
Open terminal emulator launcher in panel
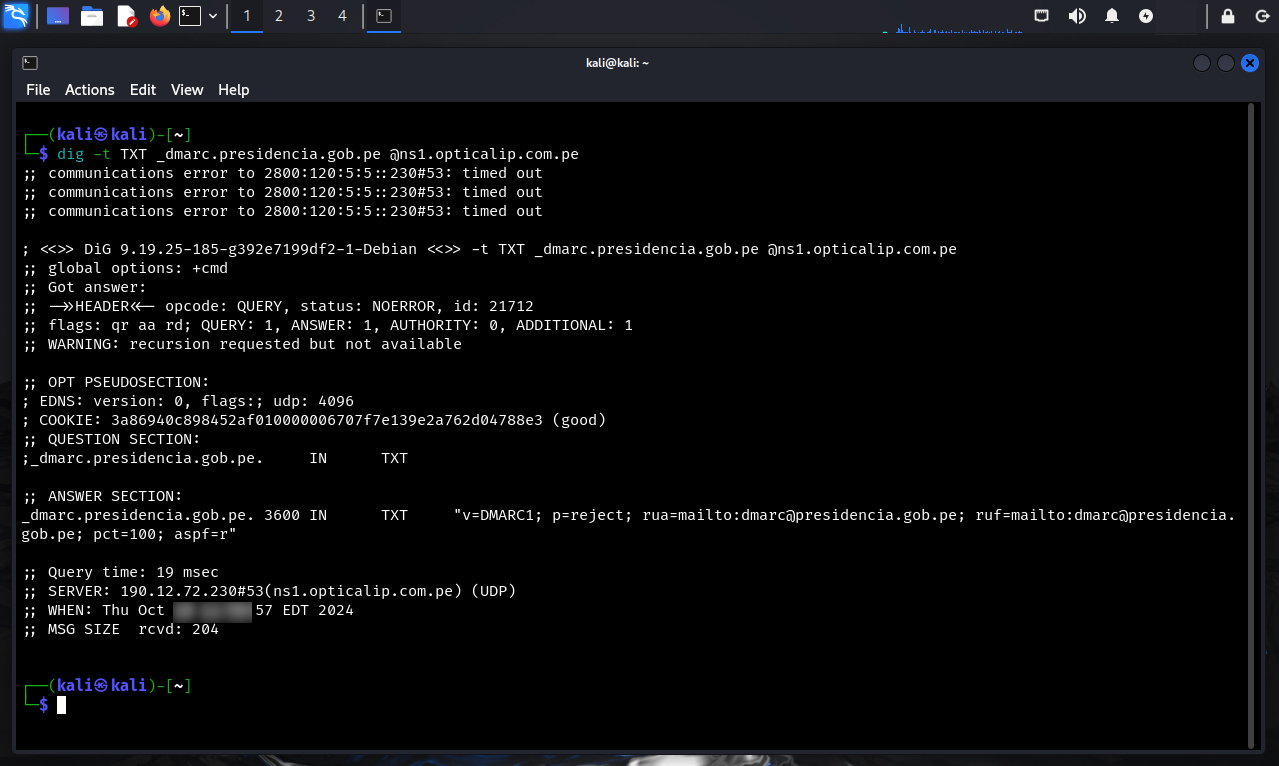[190, 16]
